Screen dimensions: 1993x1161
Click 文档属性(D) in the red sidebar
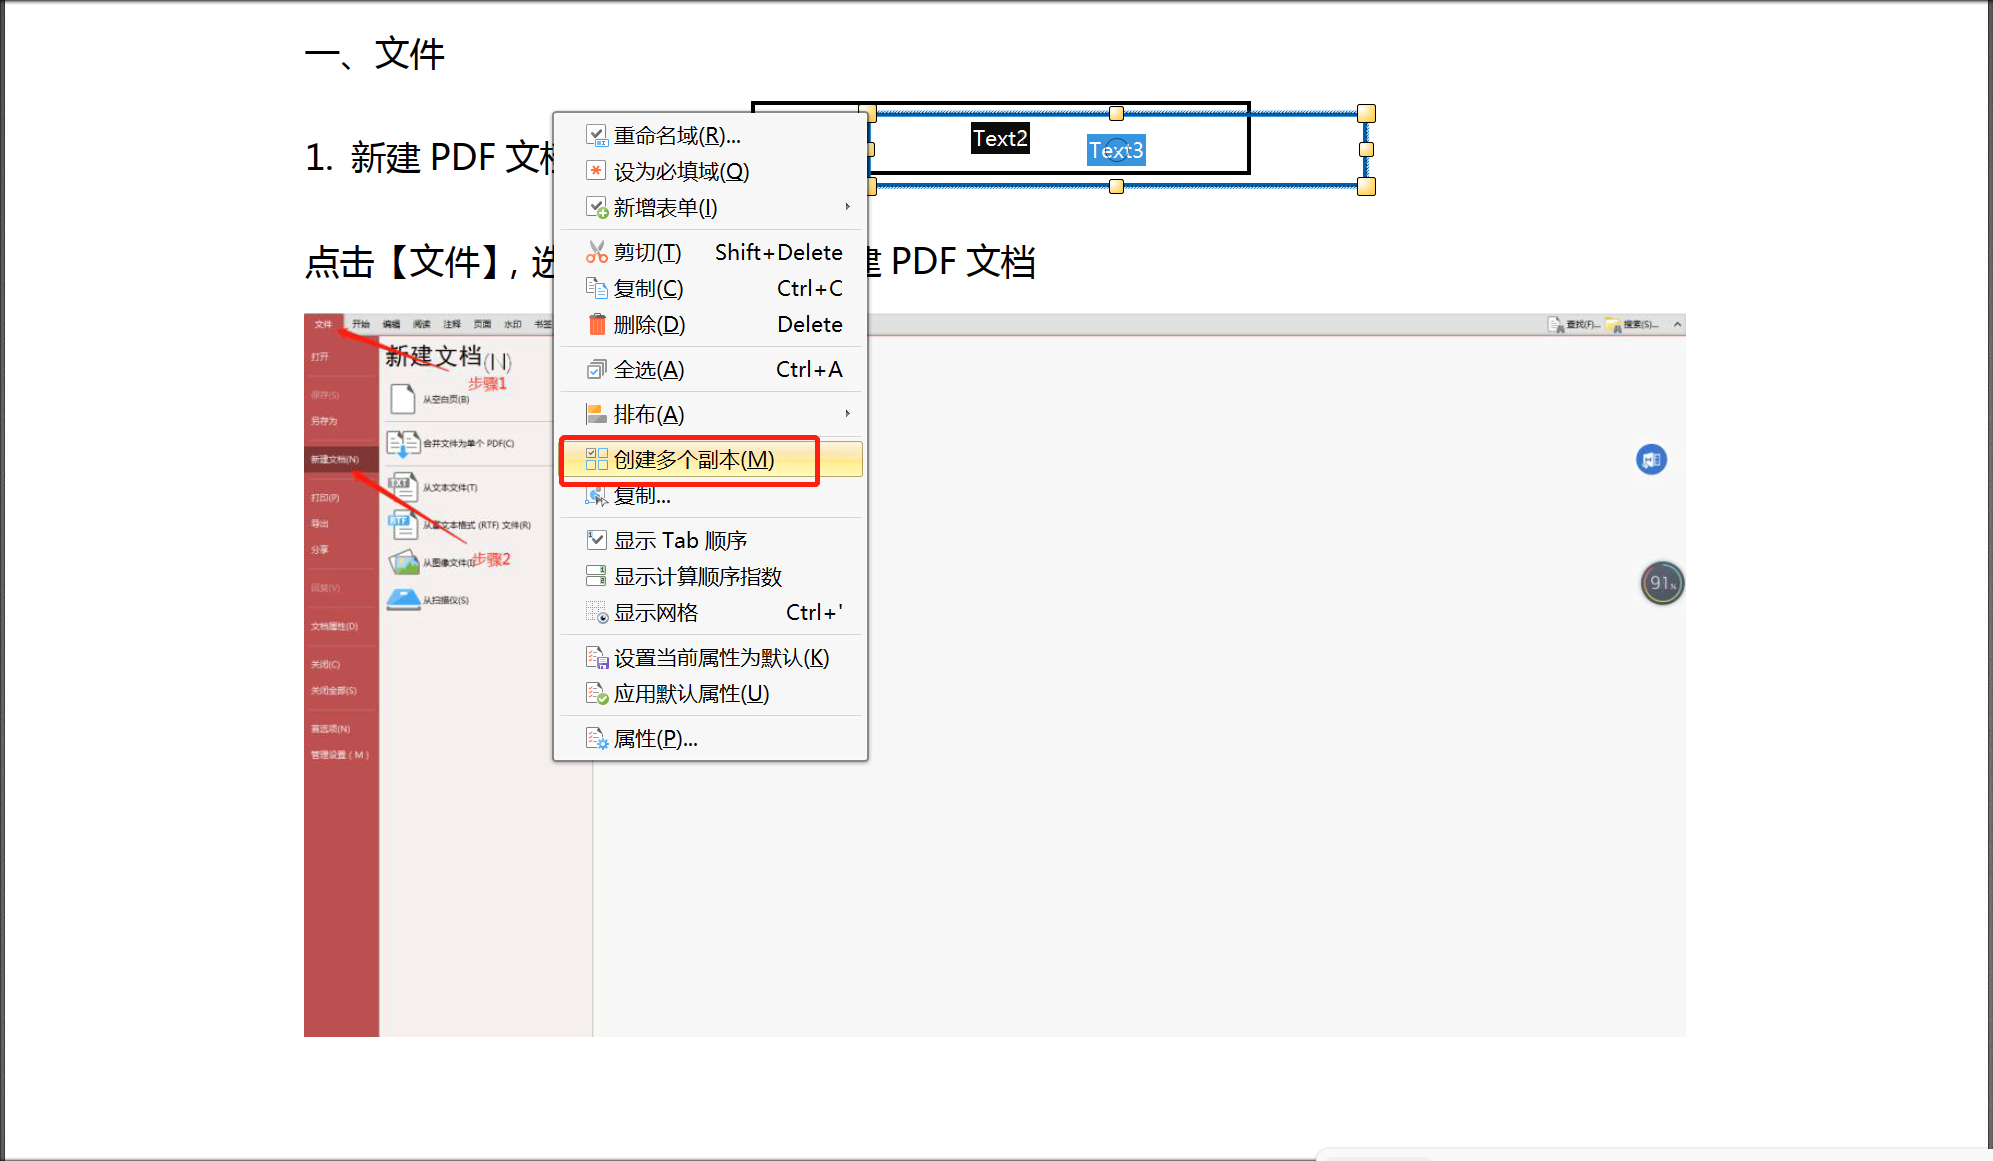point(334,626)
